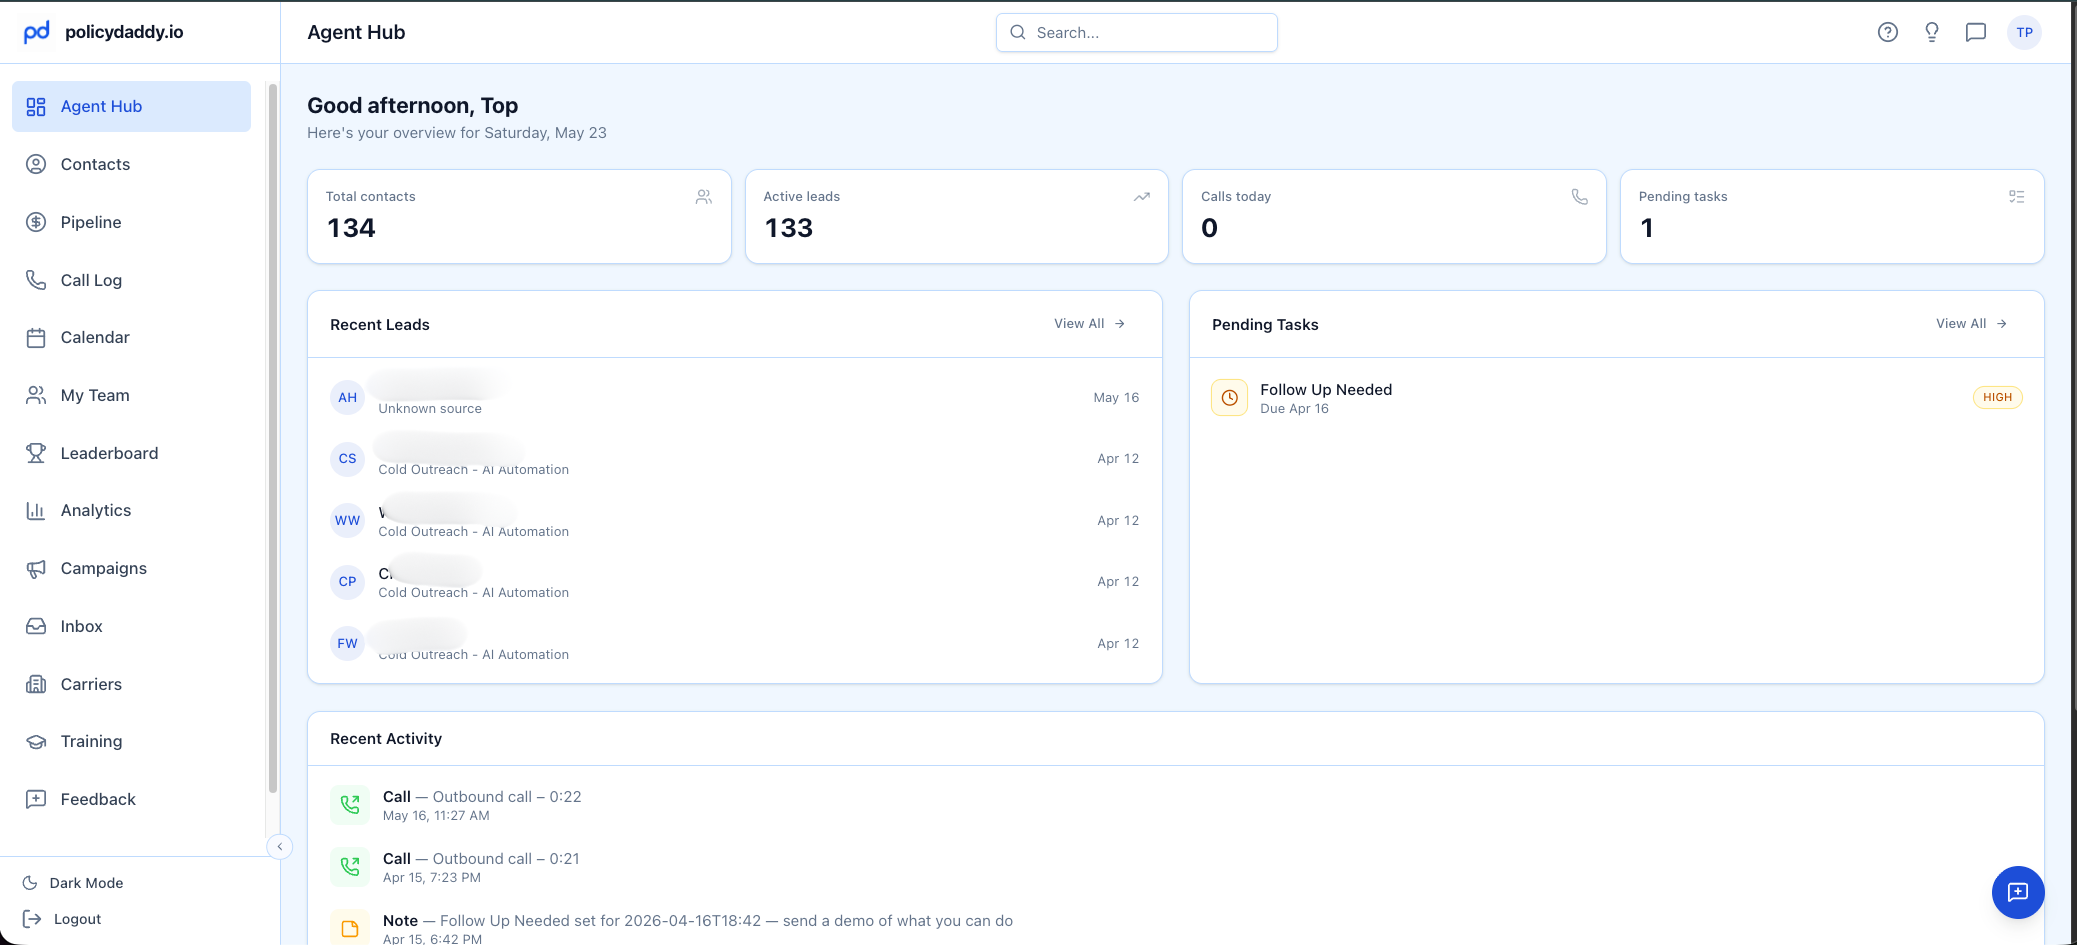The image size is (2077, 945).
Task: Click the lightbulb tips icon
Action: (1931, 32)
